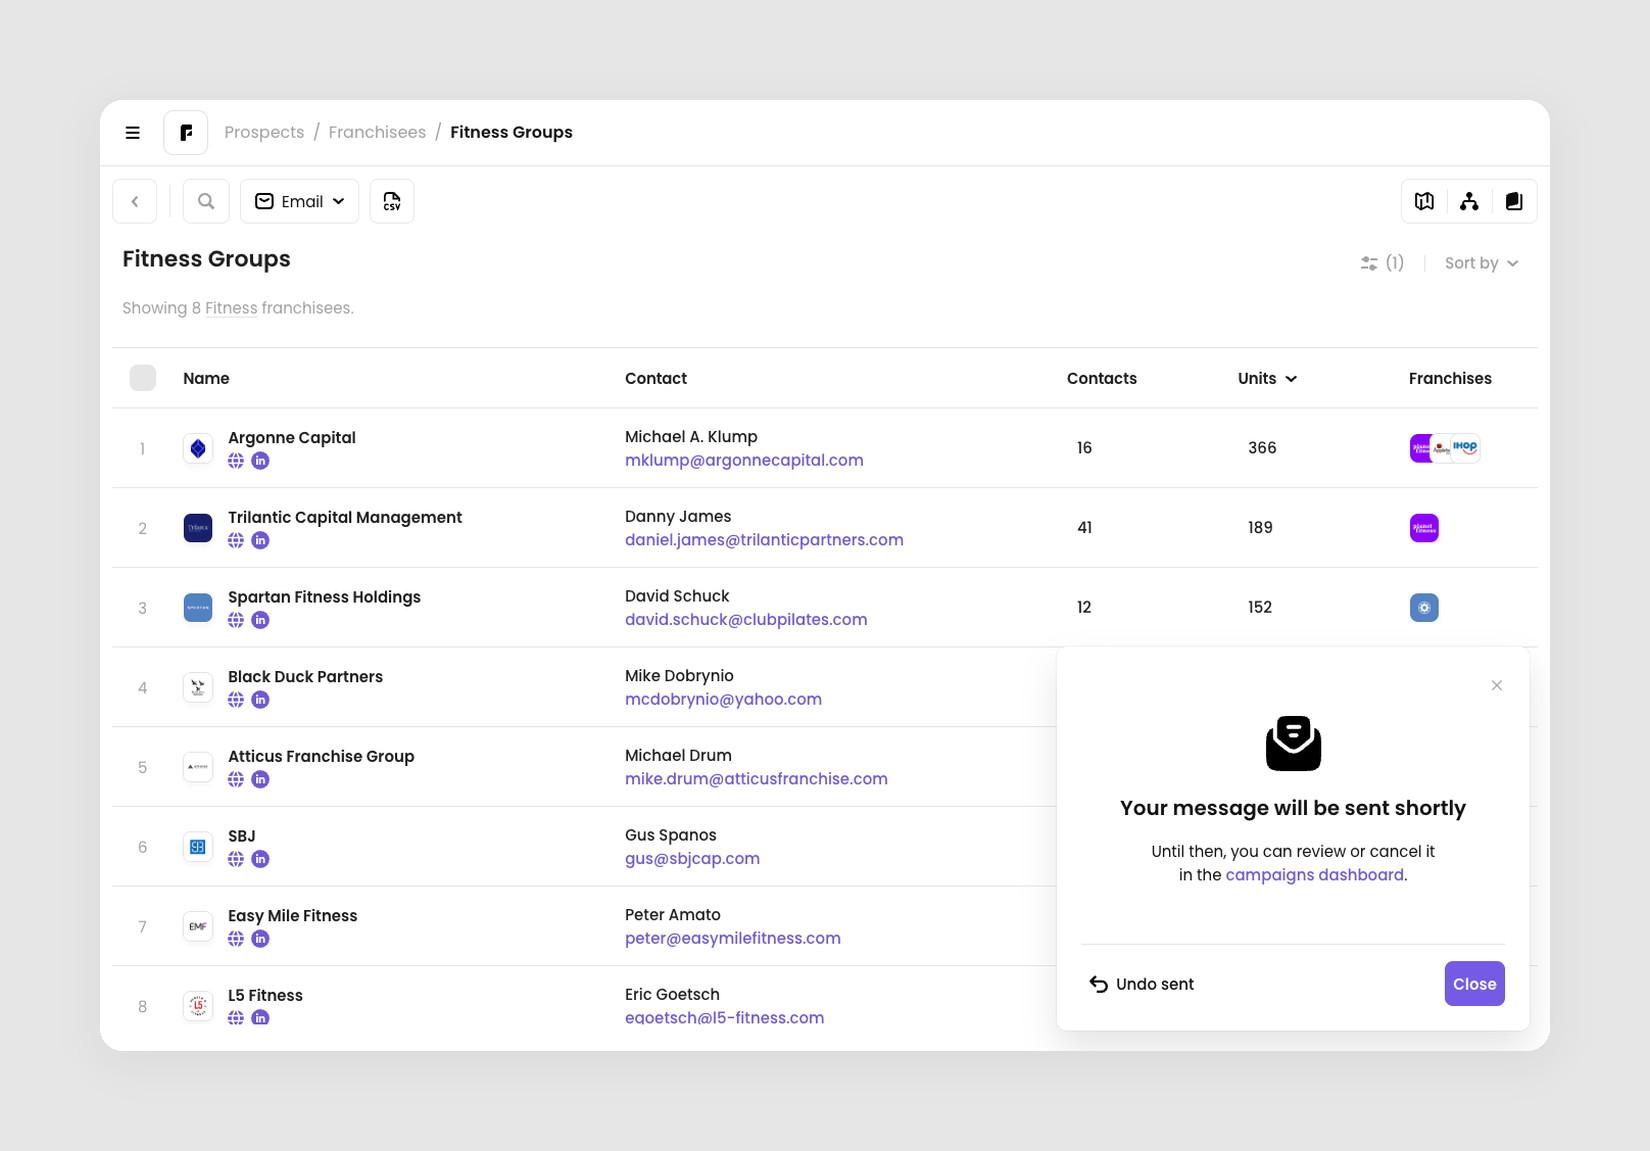Click the david.schuck@clubpilates.com link
Screen dimensions: 1650x1151
click(746, 620)
